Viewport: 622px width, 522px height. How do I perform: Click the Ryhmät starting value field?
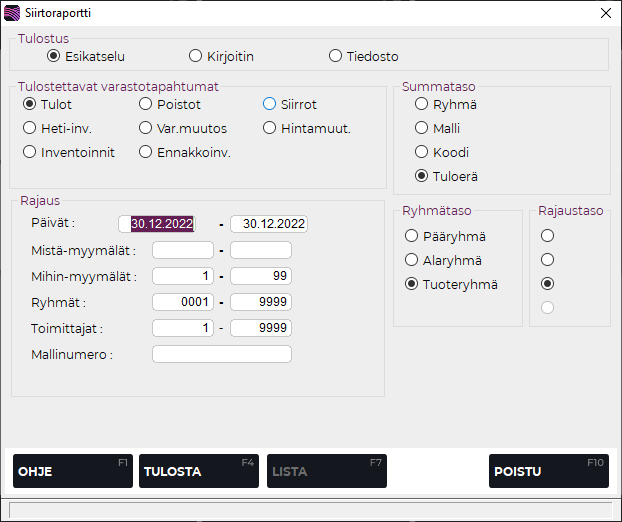tap(183, 302)
